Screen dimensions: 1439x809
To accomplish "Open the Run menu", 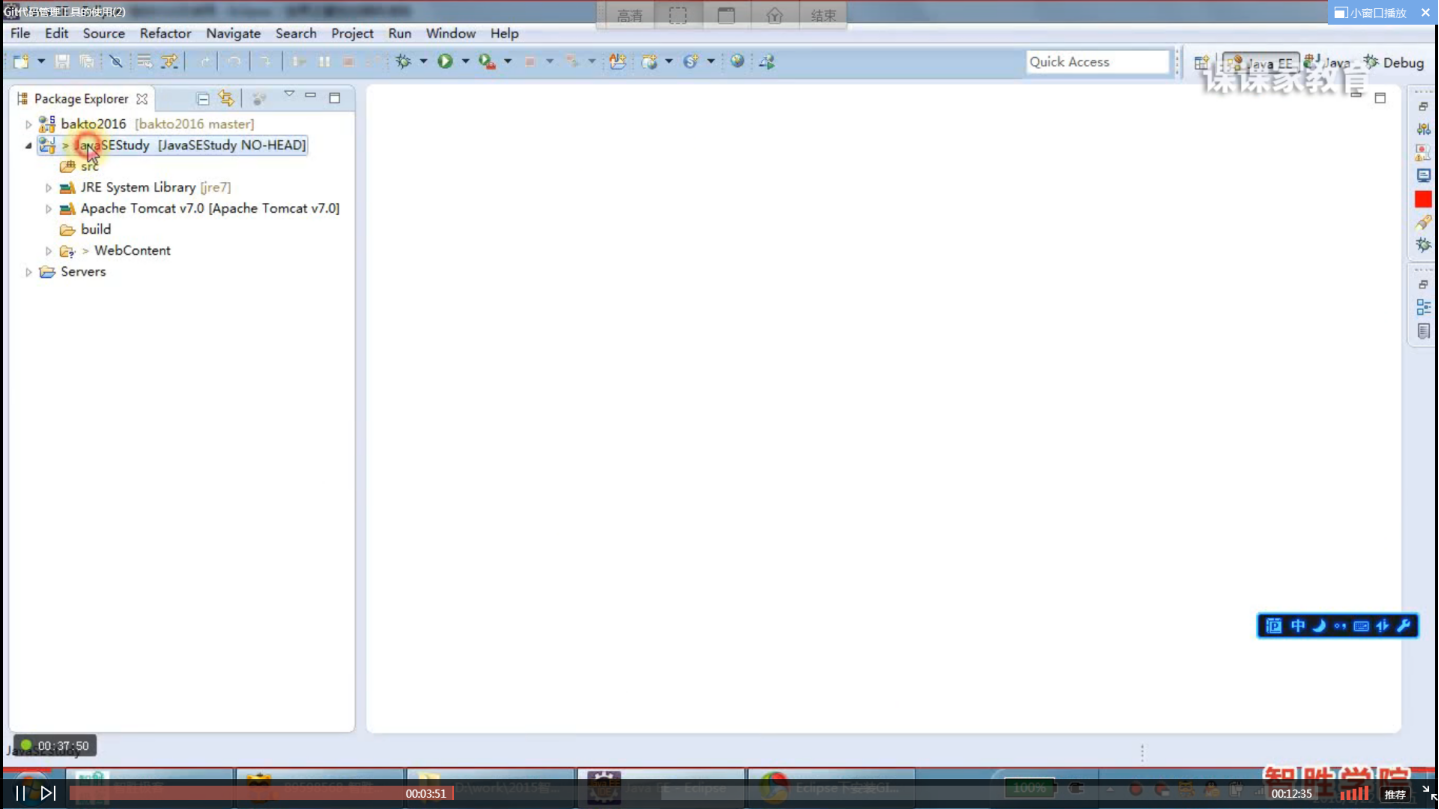I will pyautogui.click(x=400, y=33).
